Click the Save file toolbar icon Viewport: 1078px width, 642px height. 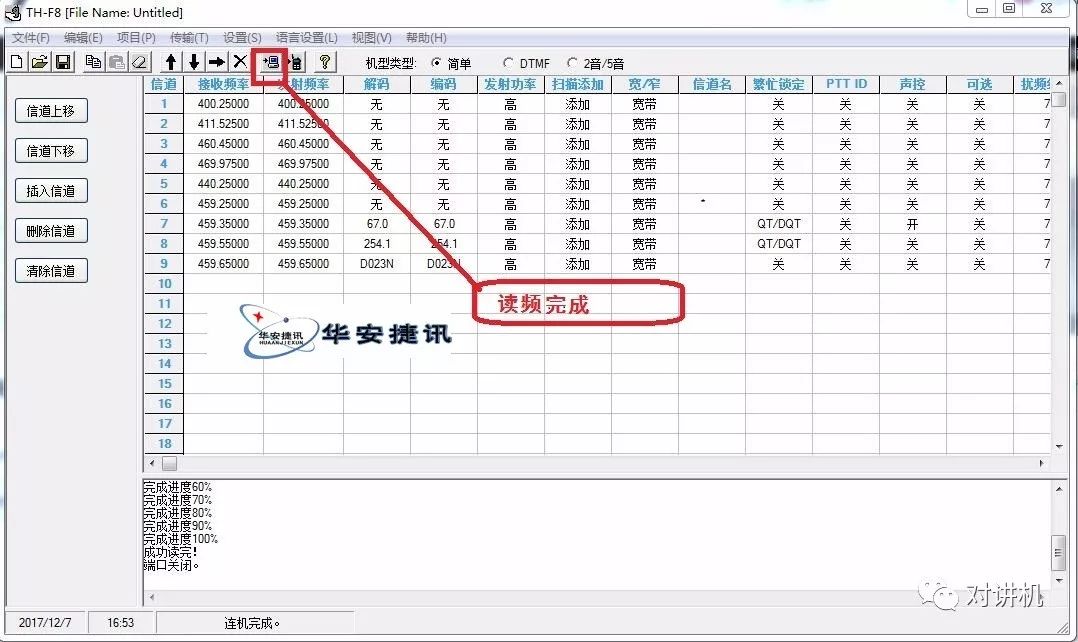63,61
